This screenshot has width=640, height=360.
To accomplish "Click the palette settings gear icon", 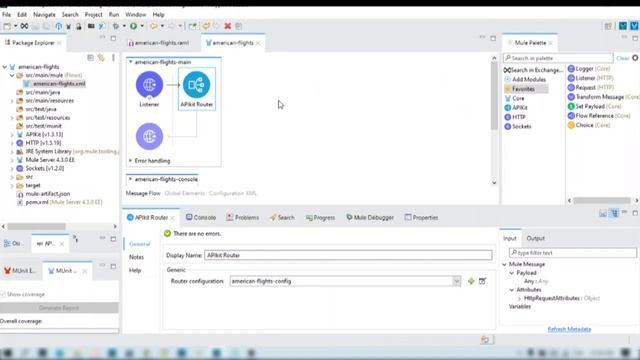I will coord(636,58).
